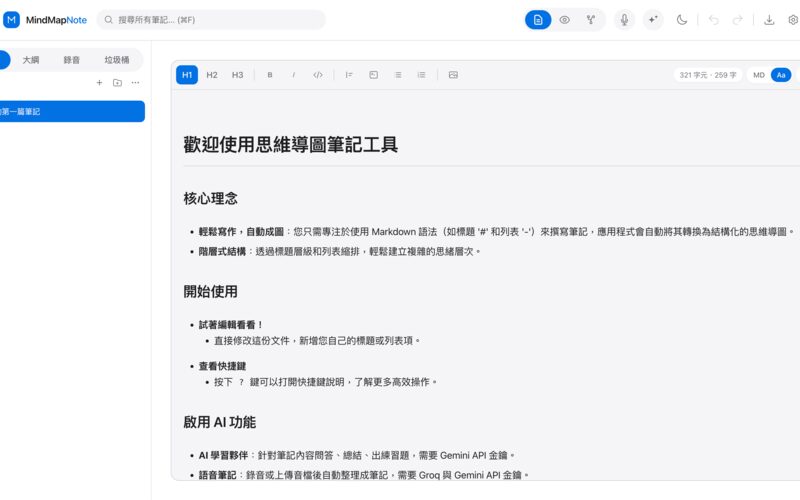
Task: Click the 輕鬆寫作，自動成圖 bullet text
Action: pos(241,232)
